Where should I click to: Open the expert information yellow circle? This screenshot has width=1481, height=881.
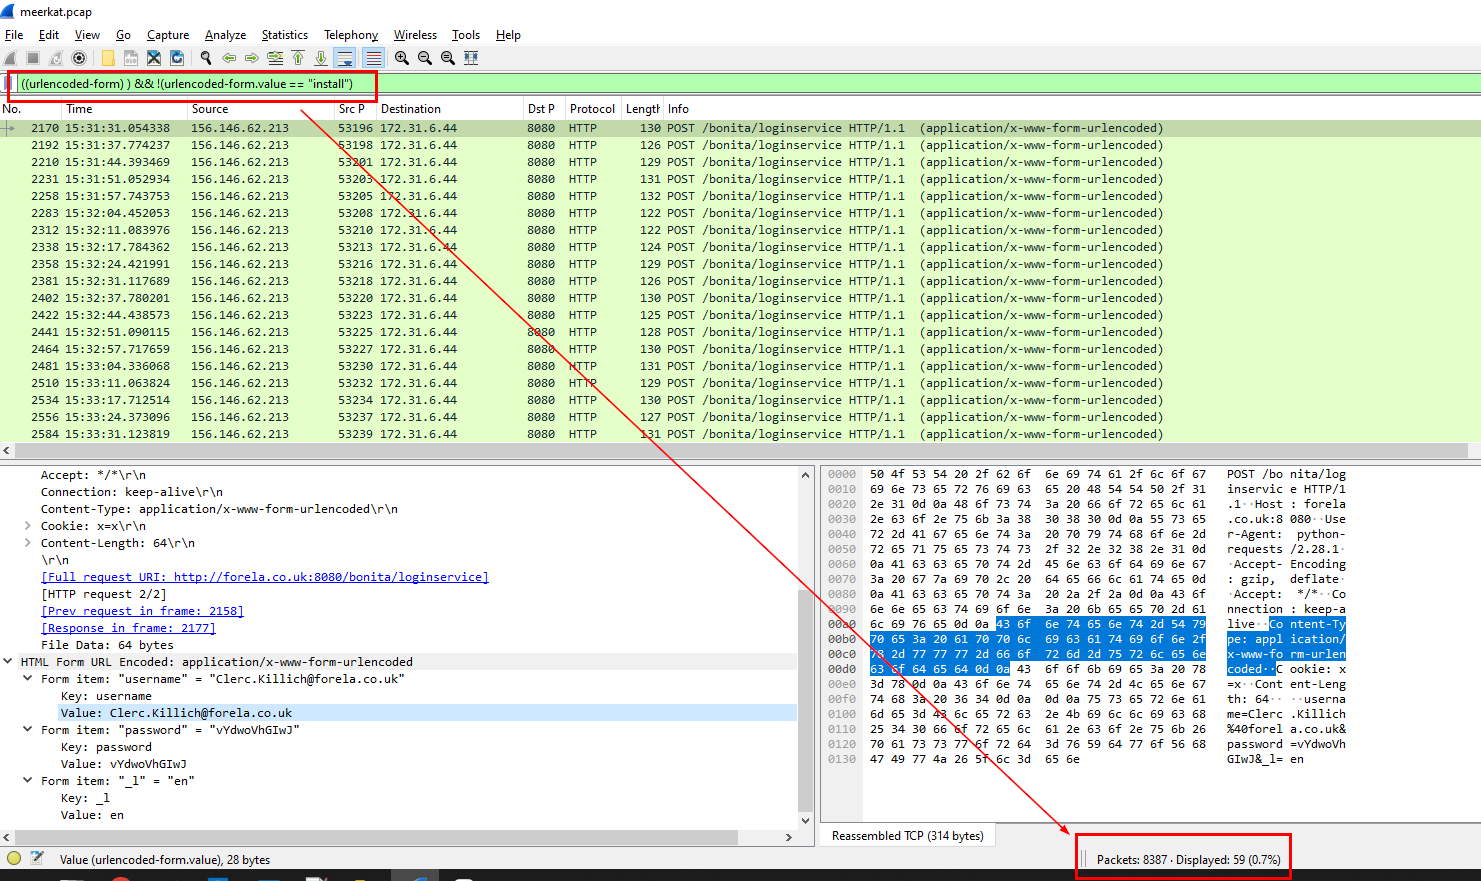coord(14,858)
